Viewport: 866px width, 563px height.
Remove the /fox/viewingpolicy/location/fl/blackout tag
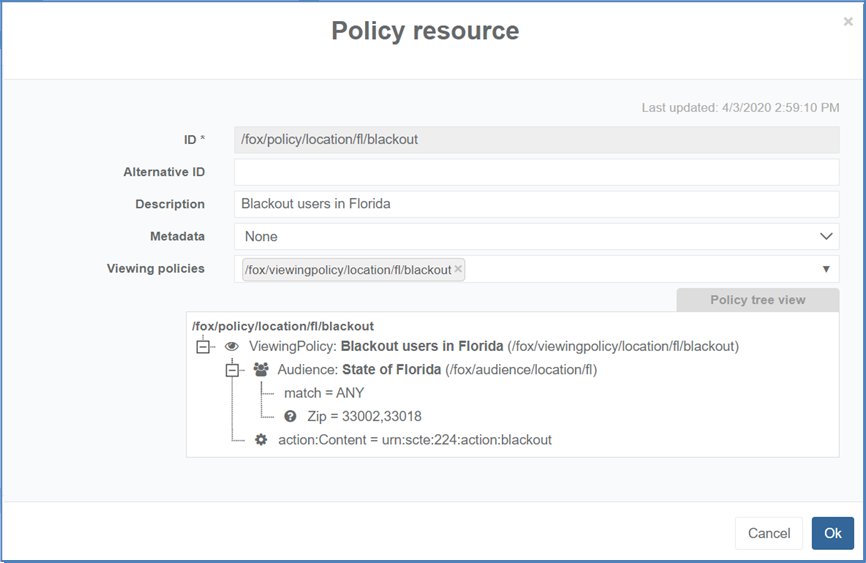[x=458, y=269]
